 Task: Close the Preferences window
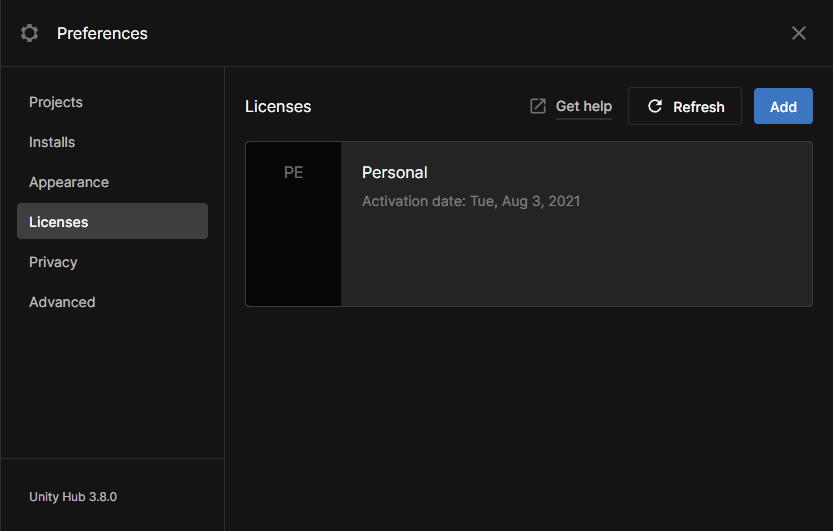point(798,33)
